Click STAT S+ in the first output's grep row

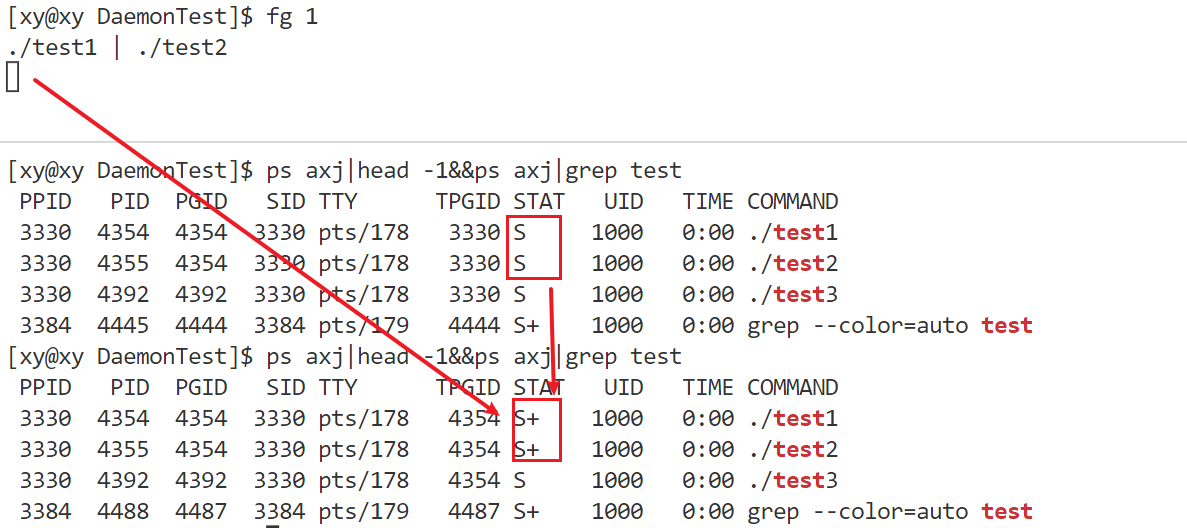[526, 326]
